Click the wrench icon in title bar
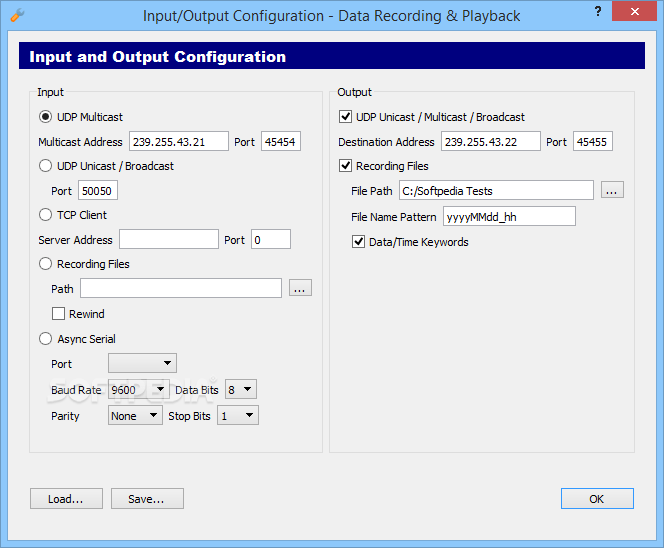 click(x=15, y=16)
